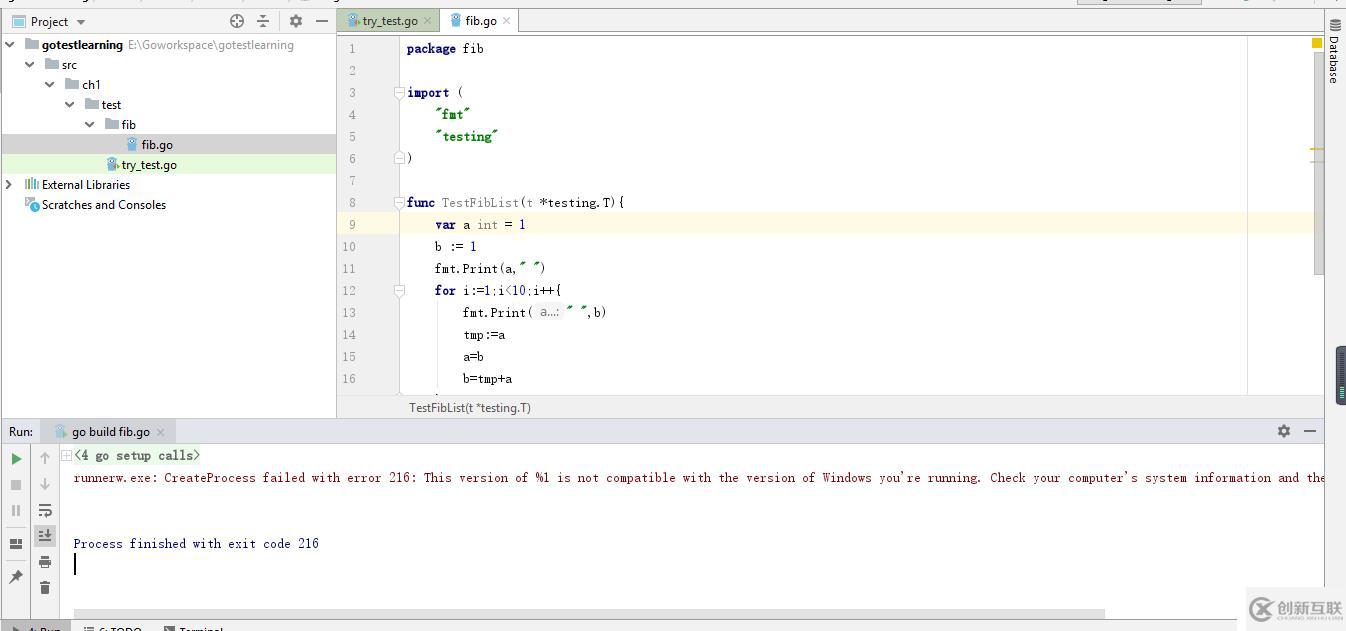Expand the 4 go setup calls fold

[66, 455]
